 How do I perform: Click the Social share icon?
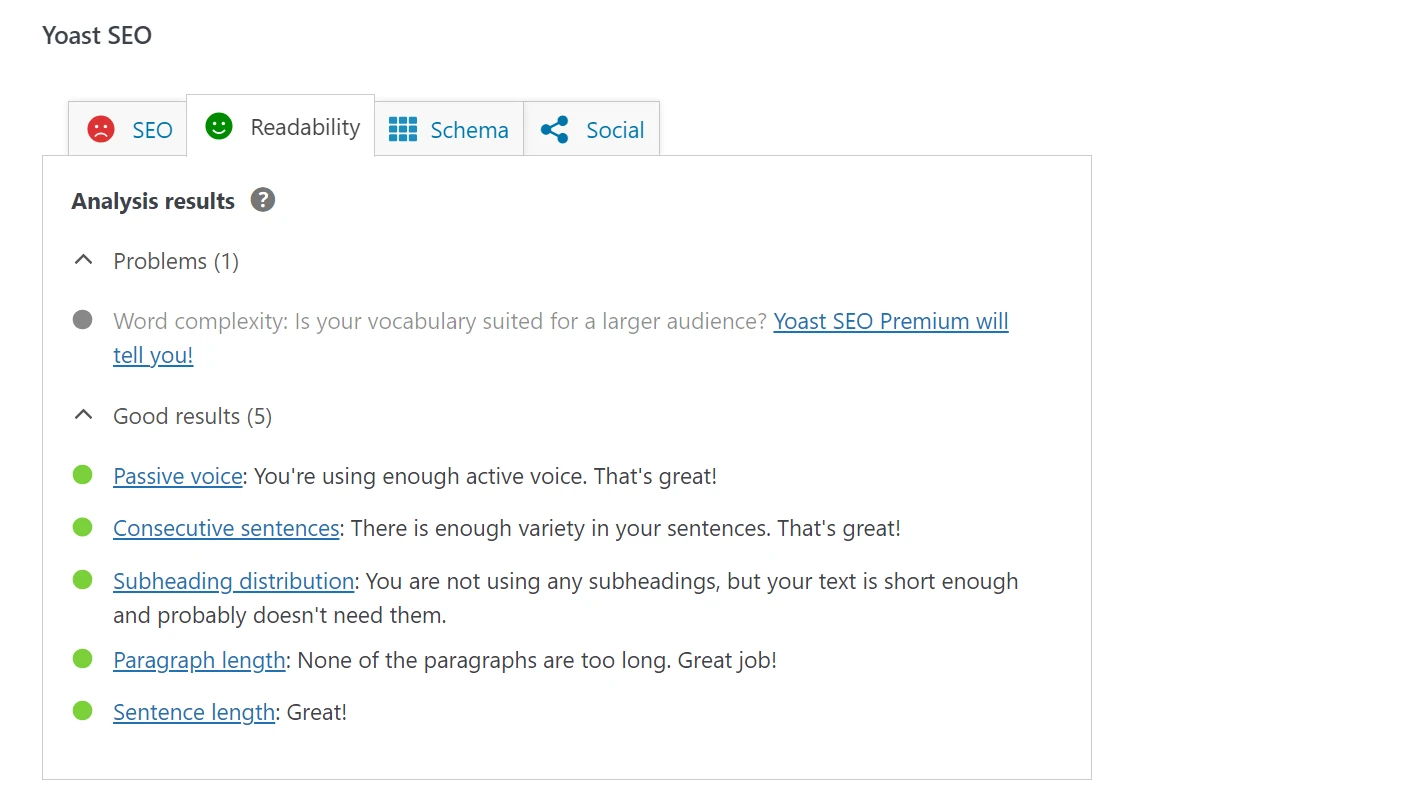tap(554, 129)
